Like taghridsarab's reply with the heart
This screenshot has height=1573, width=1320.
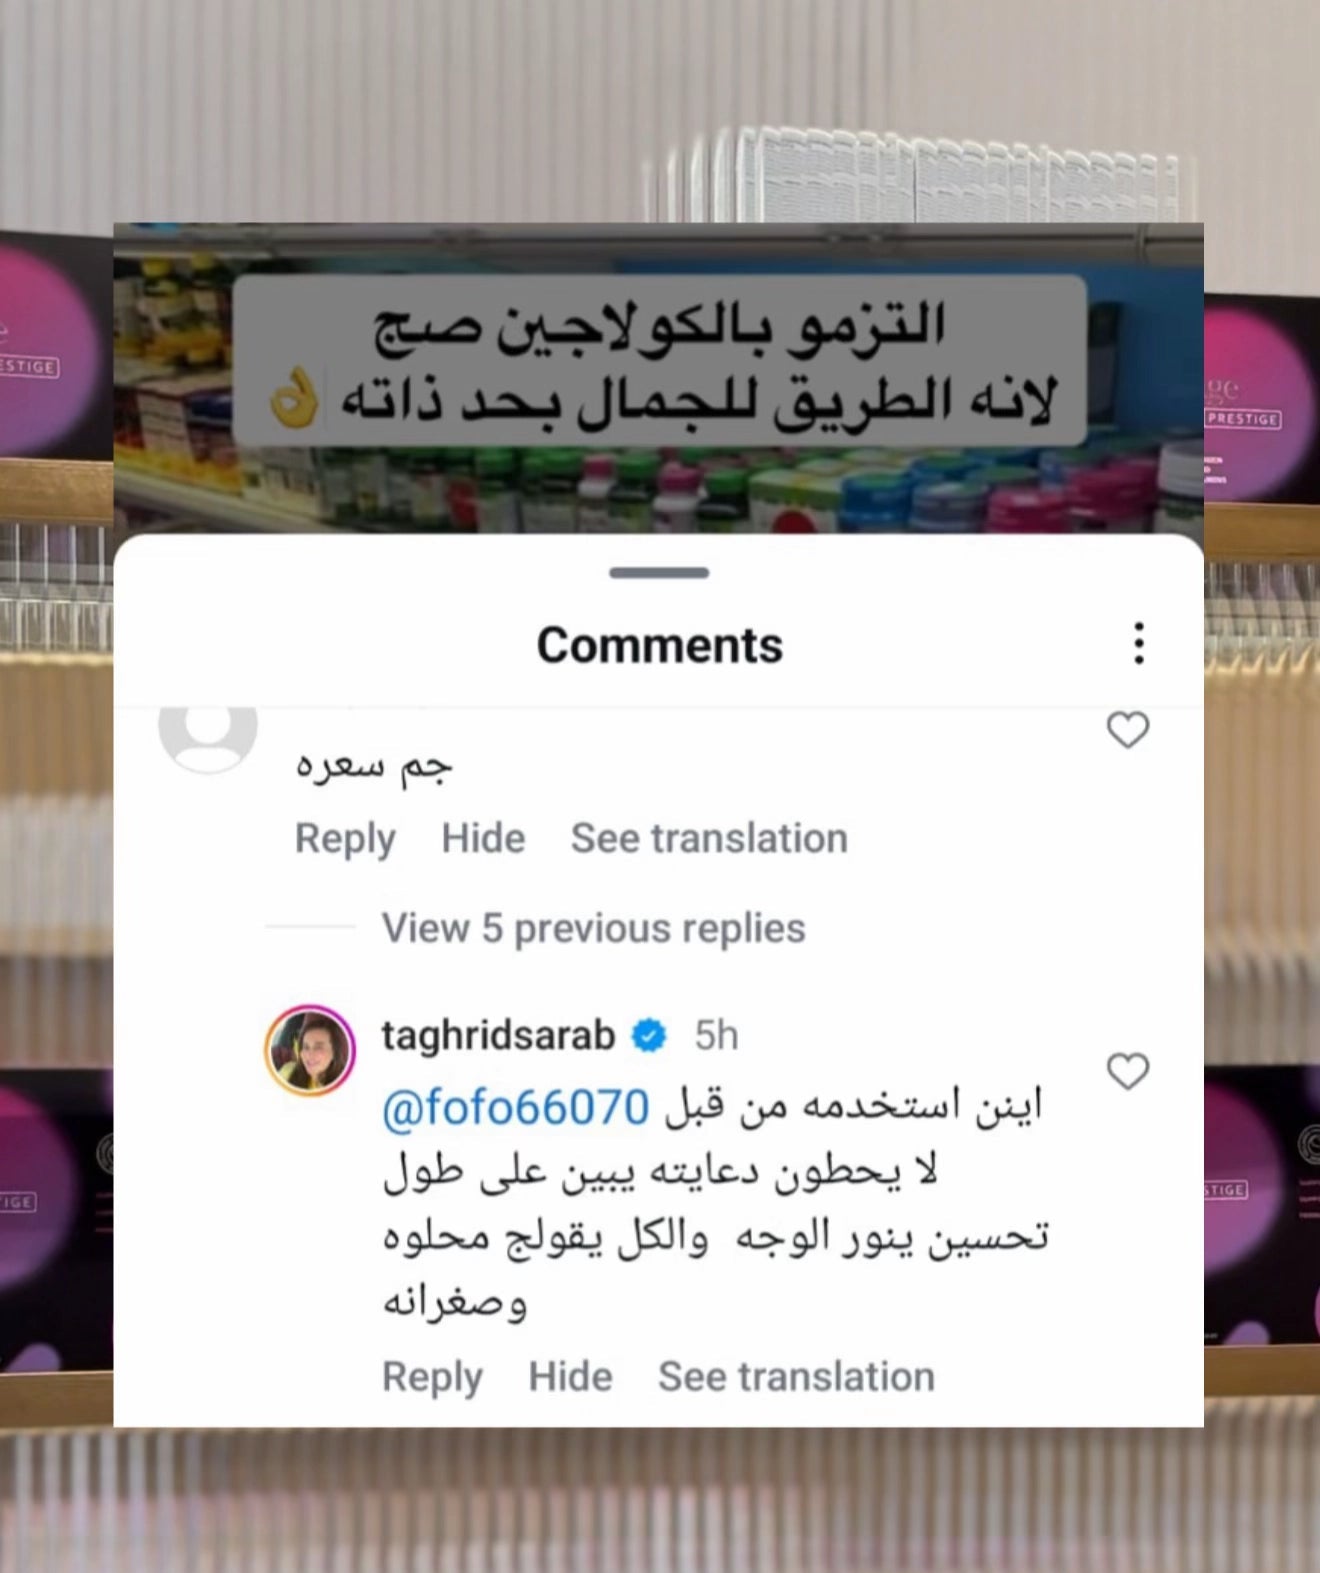(x=1128, y=1071)
